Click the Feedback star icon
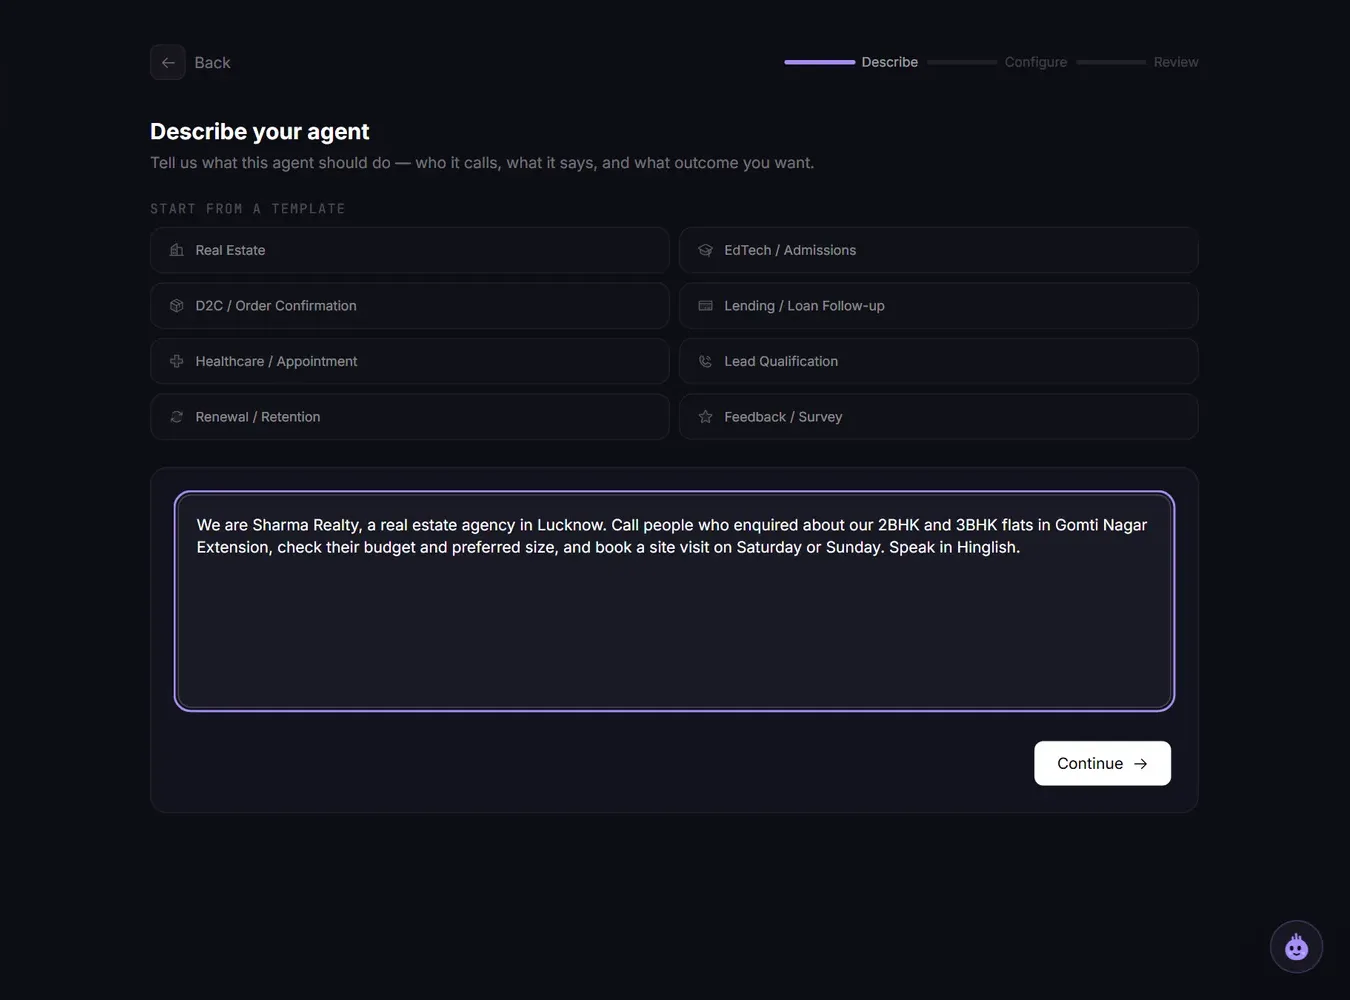 tap(706, 417)
